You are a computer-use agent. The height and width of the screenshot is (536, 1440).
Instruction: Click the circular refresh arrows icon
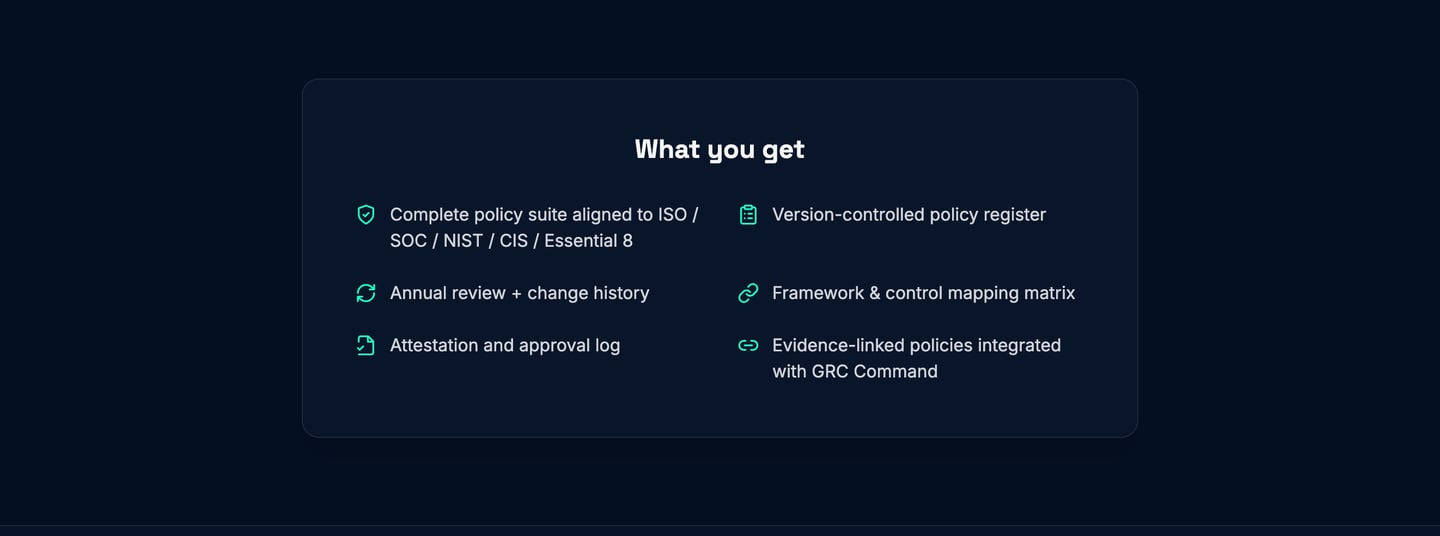click(x=366, y=293)
